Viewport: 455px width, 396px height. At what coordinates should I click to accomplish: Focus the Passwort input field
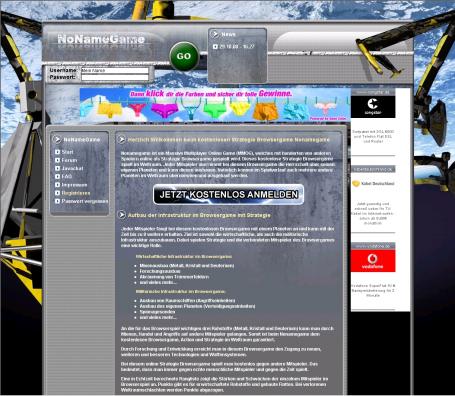coord(115,77)
